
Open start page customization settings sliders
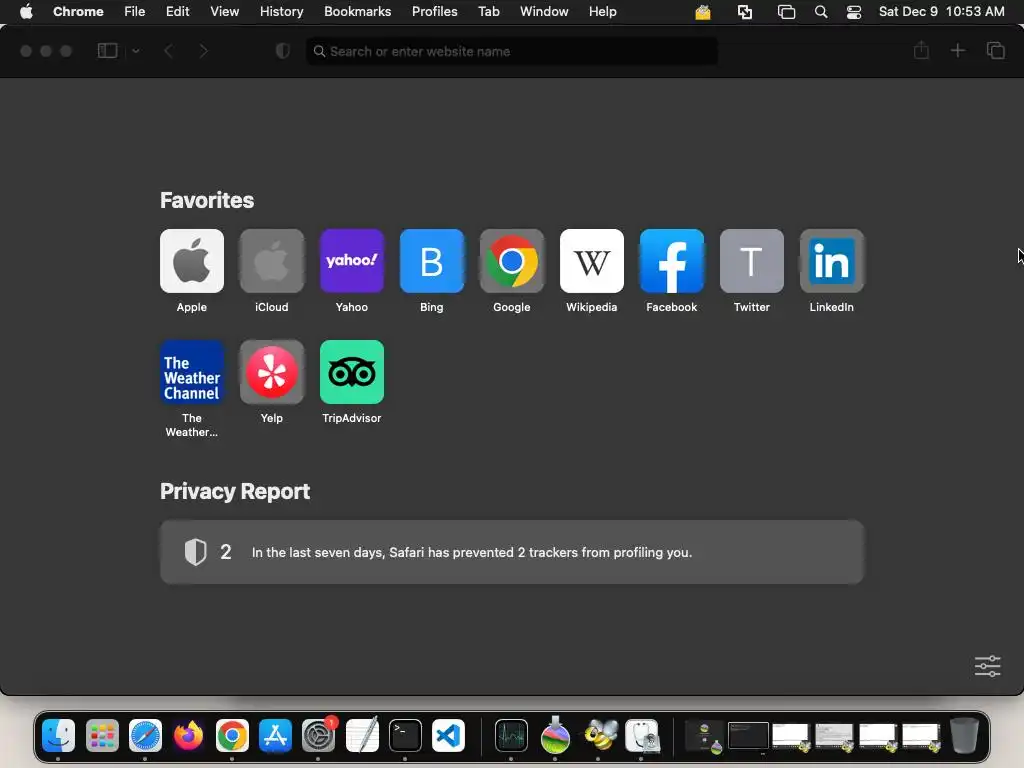pos(987,666)
